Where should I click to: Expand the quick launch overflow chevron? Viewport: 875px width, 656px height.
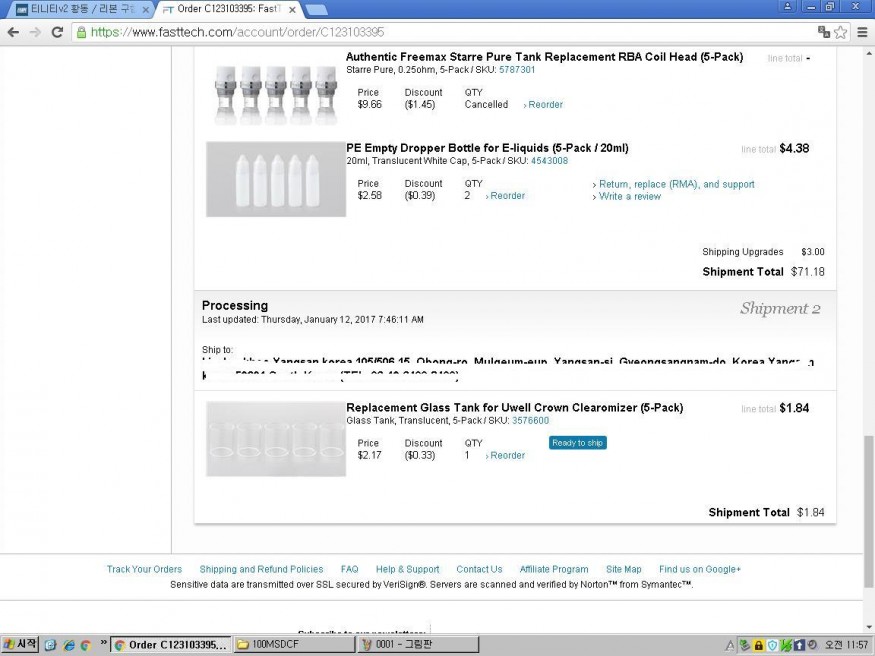[x=103, y=643]
